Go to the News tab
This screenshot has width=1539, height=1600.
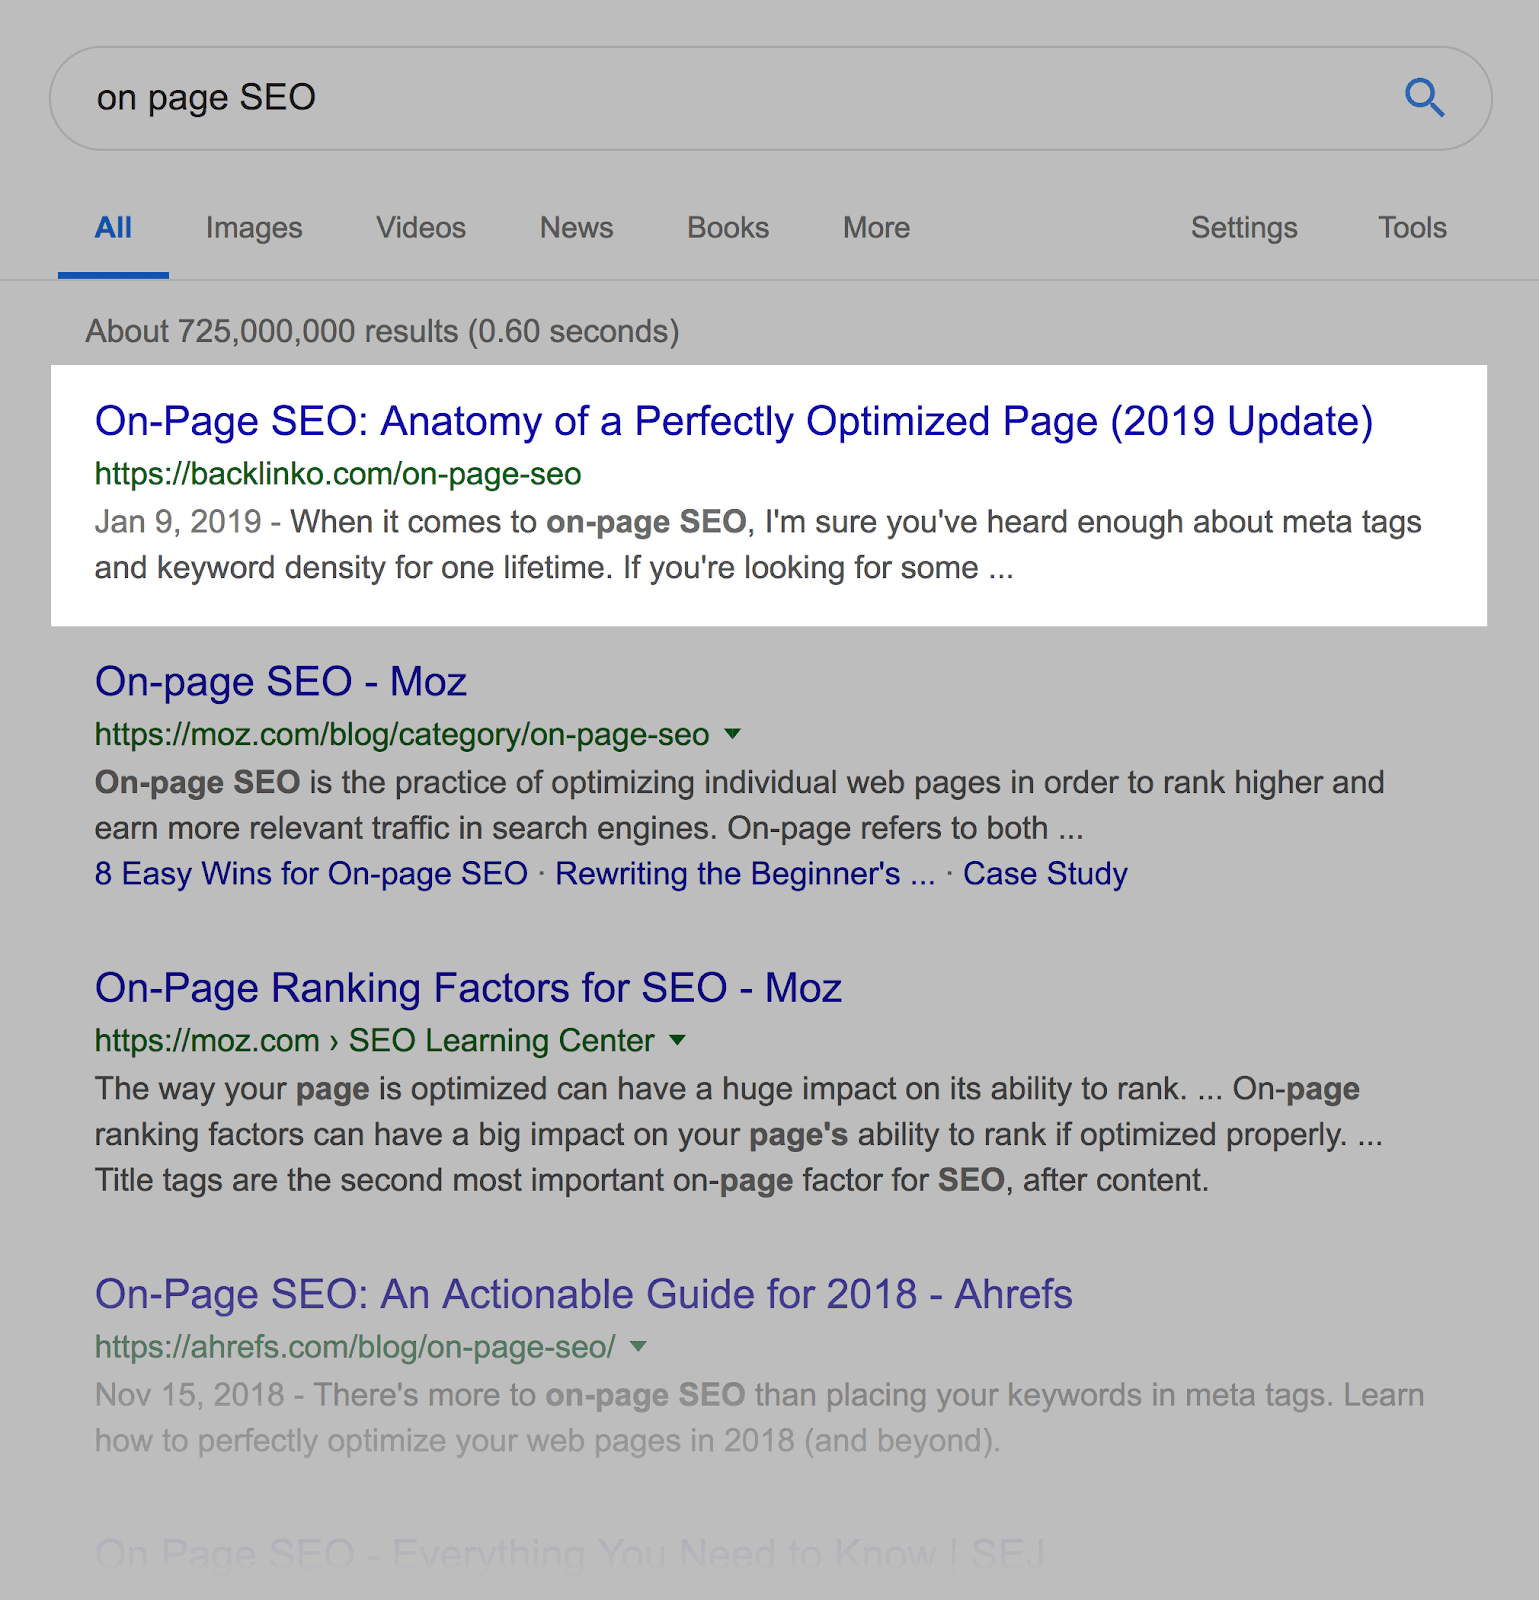(577, 228)
